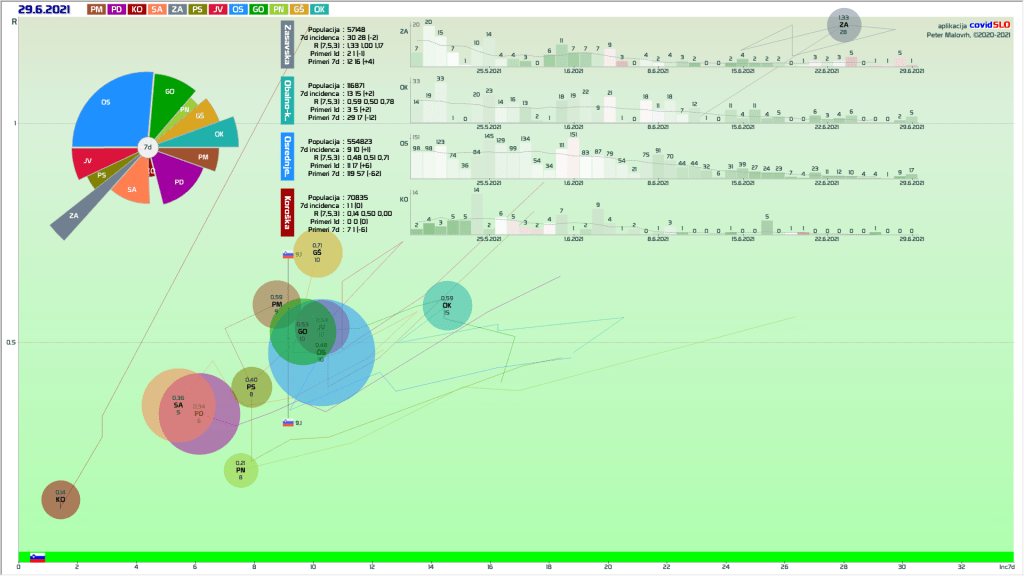Click the Koroška region panel label
1024x576 pixels.
click(288, 212)
